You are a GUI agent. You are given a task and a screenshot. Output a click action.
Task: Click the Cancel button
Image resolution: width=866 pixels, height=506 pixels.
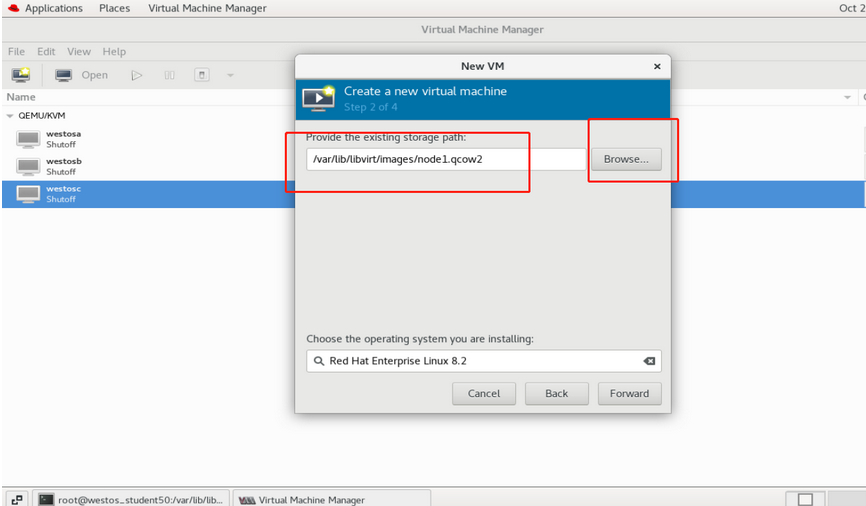pyautogui.click(x=484, y=393)
